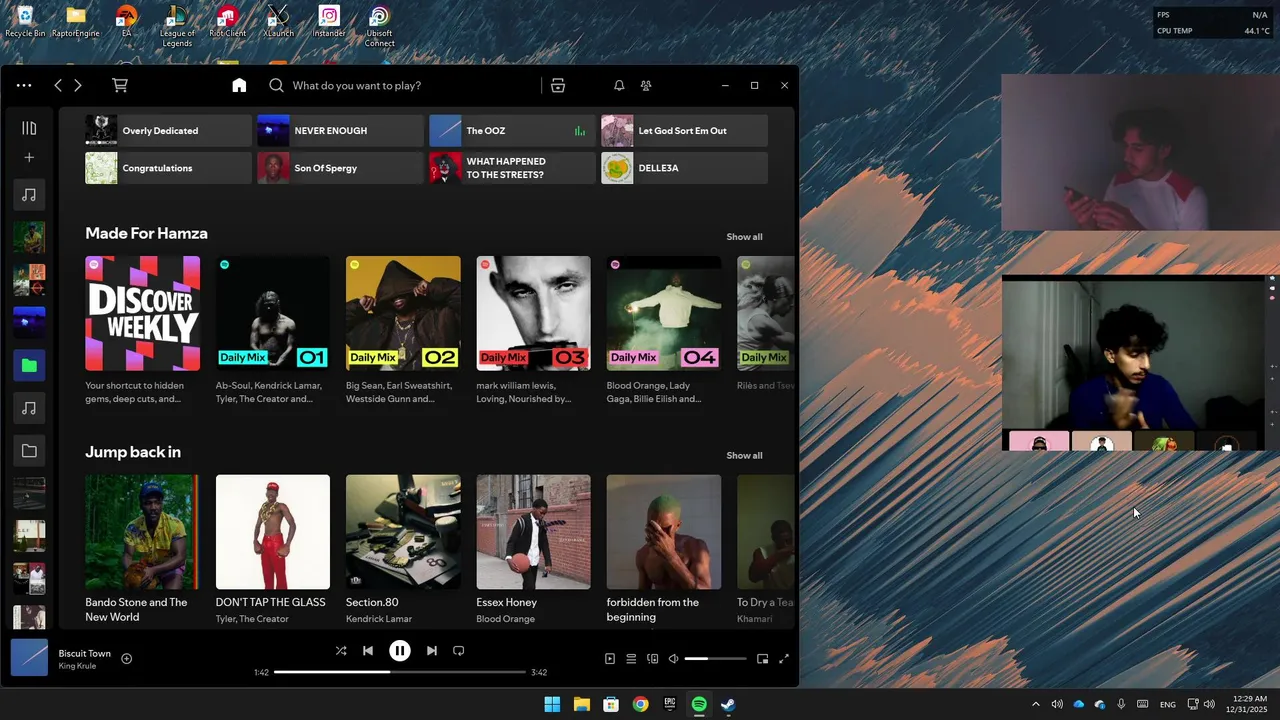Screen dimensions: 1280x720
Task: Click the plus create playlist button in sidebar
Action: (x=29, y=158)
